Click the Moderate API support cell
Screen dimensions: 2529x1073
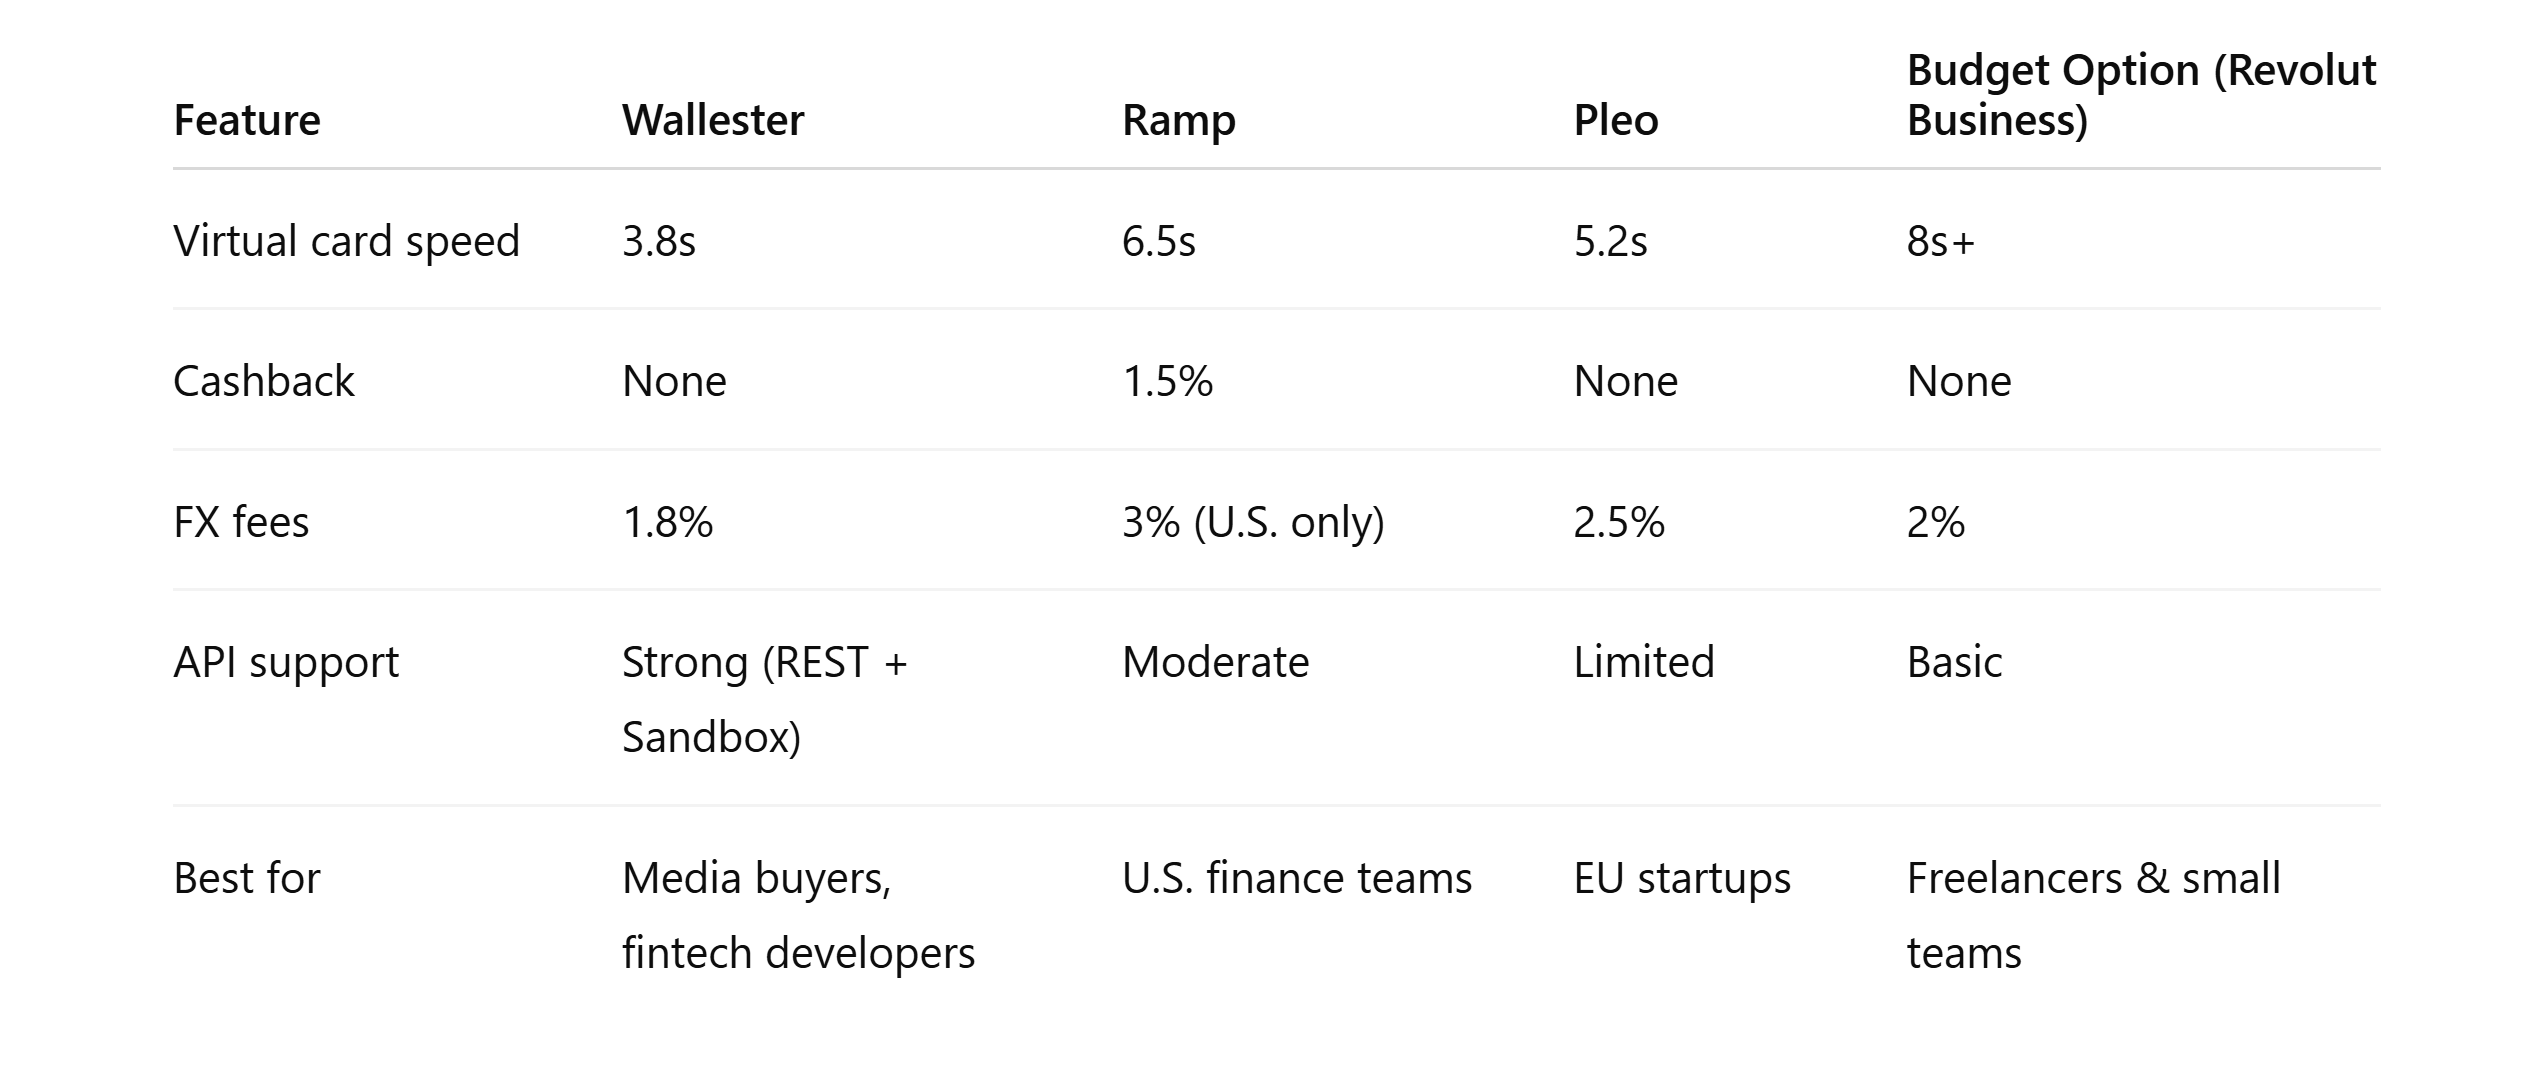[x=1215, y=662]
